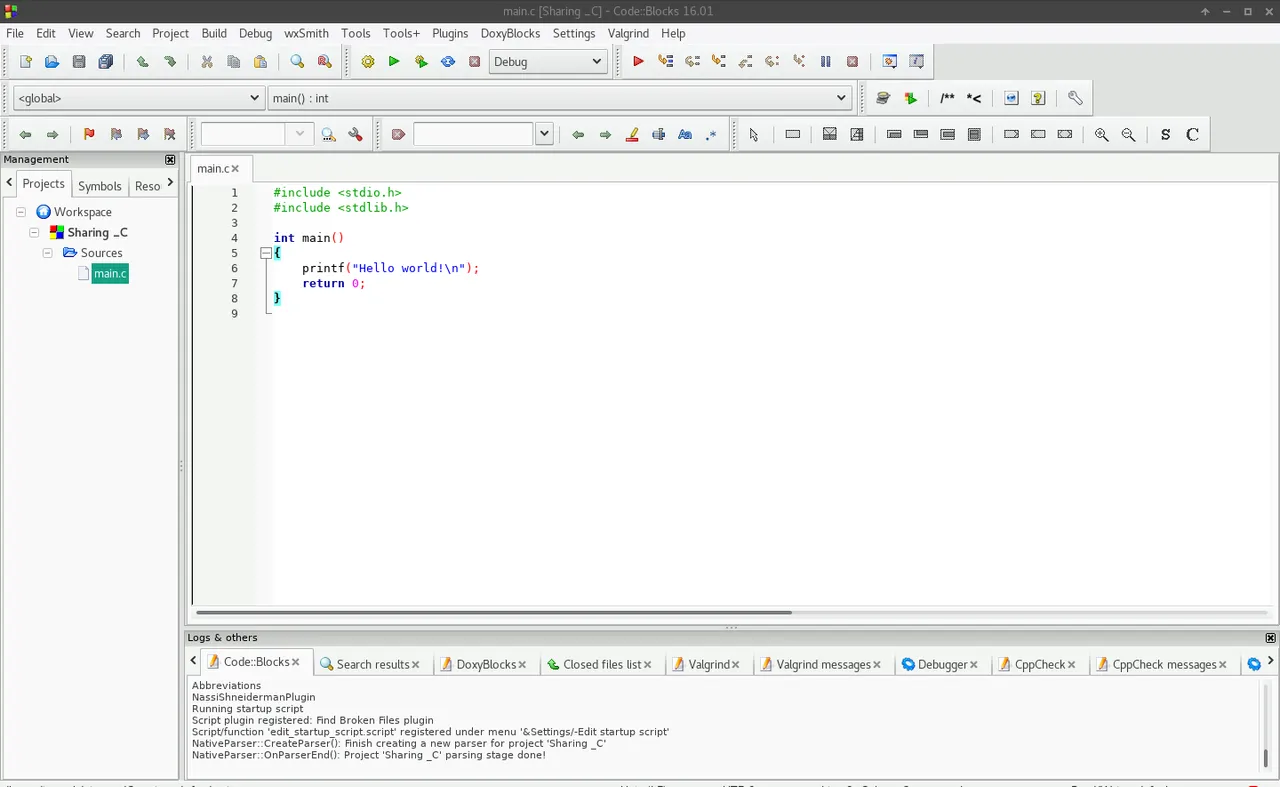The image size is (1280, 787).
Task: Cut selection with the scissors icon
Action: click(x=207, y=62)
